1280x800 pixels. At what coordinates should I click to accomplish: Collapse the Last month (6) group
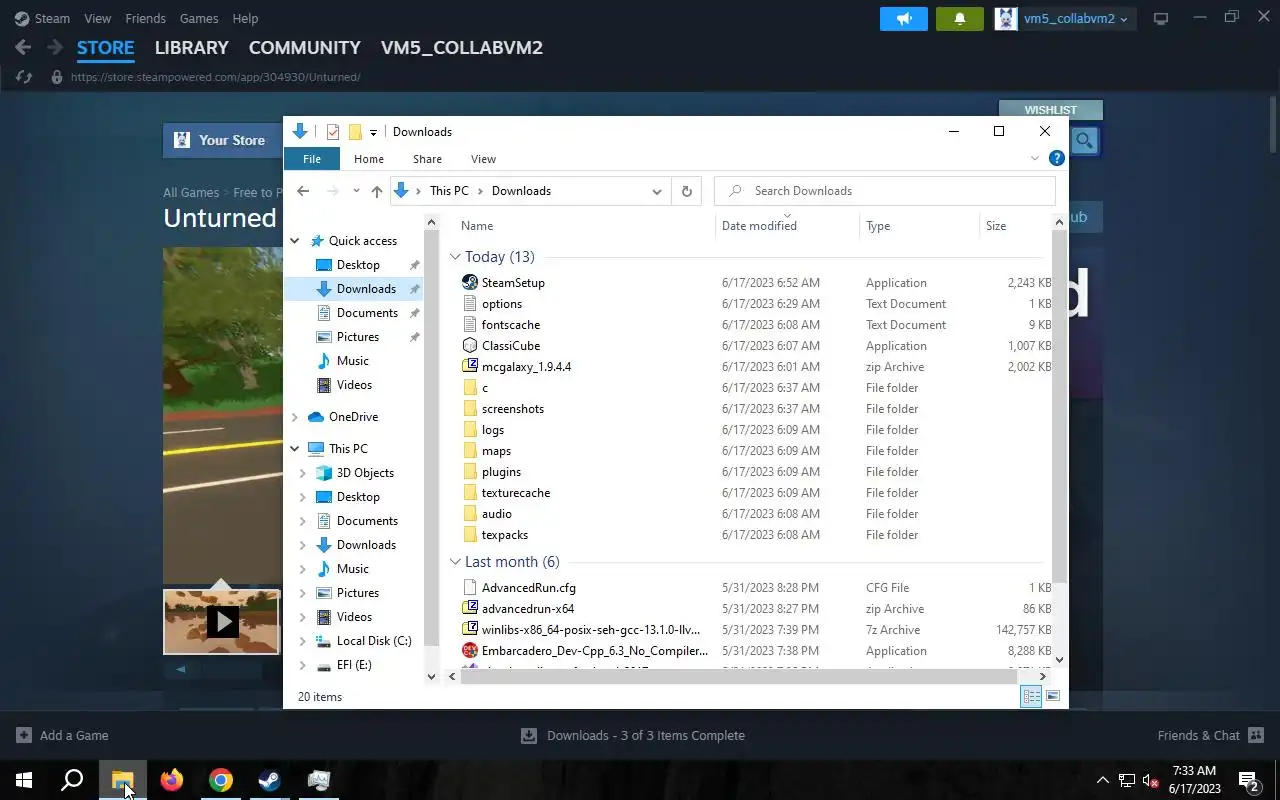455,562
